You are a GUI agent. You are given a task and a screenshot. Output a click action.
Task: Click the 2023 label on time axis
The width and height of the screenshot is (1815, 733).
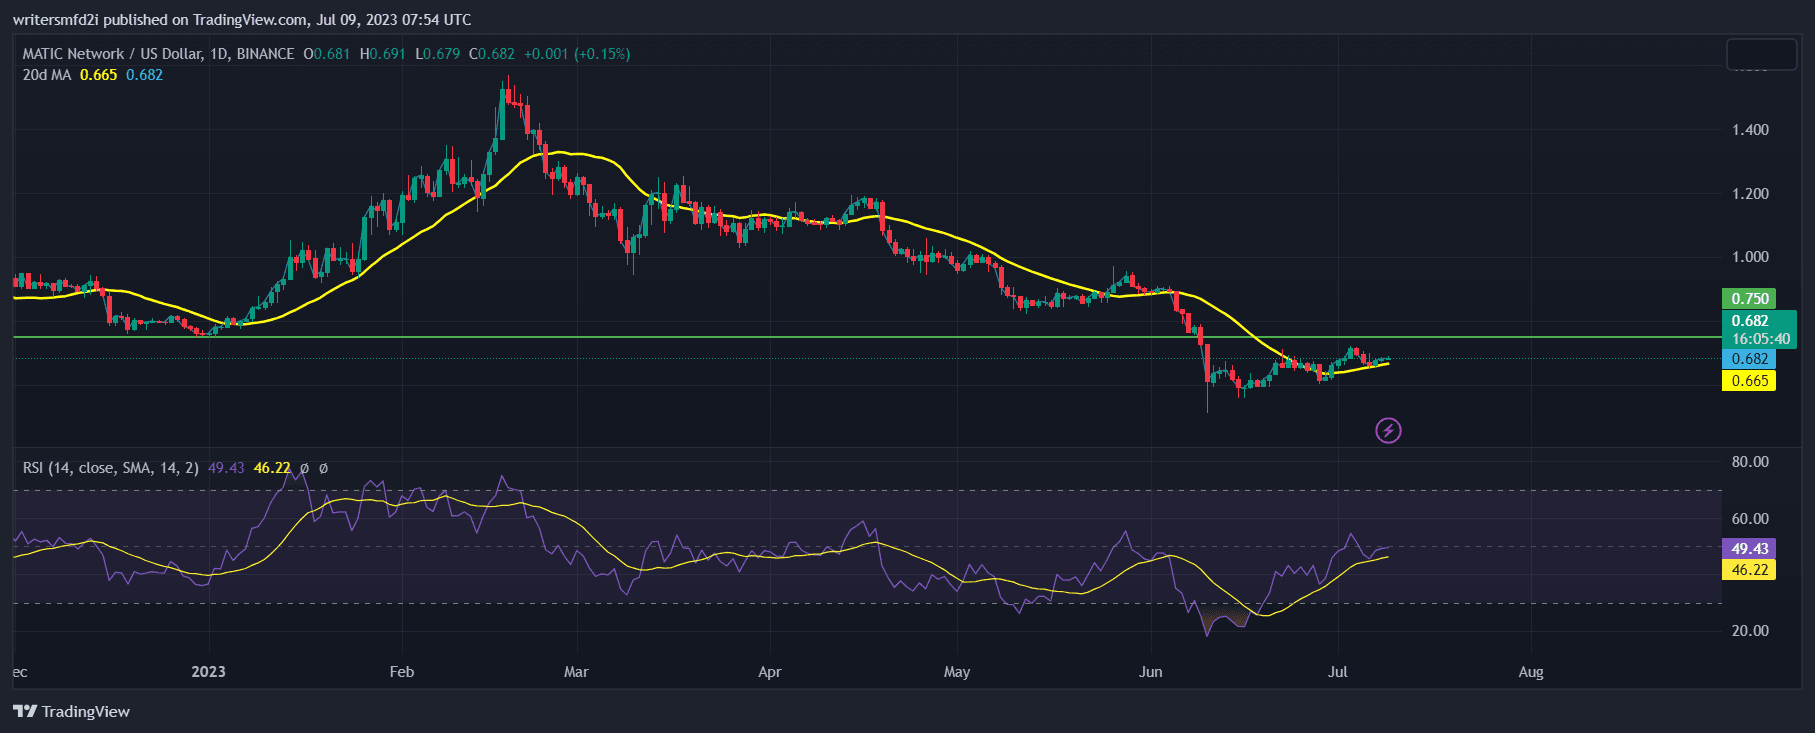click(x=208, y=672)
